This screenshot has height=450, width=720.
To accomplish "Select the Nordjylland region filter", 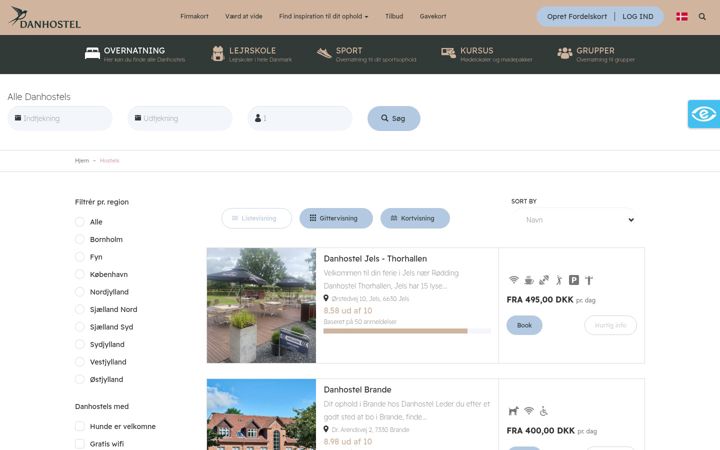I will [x=79, y=292].
